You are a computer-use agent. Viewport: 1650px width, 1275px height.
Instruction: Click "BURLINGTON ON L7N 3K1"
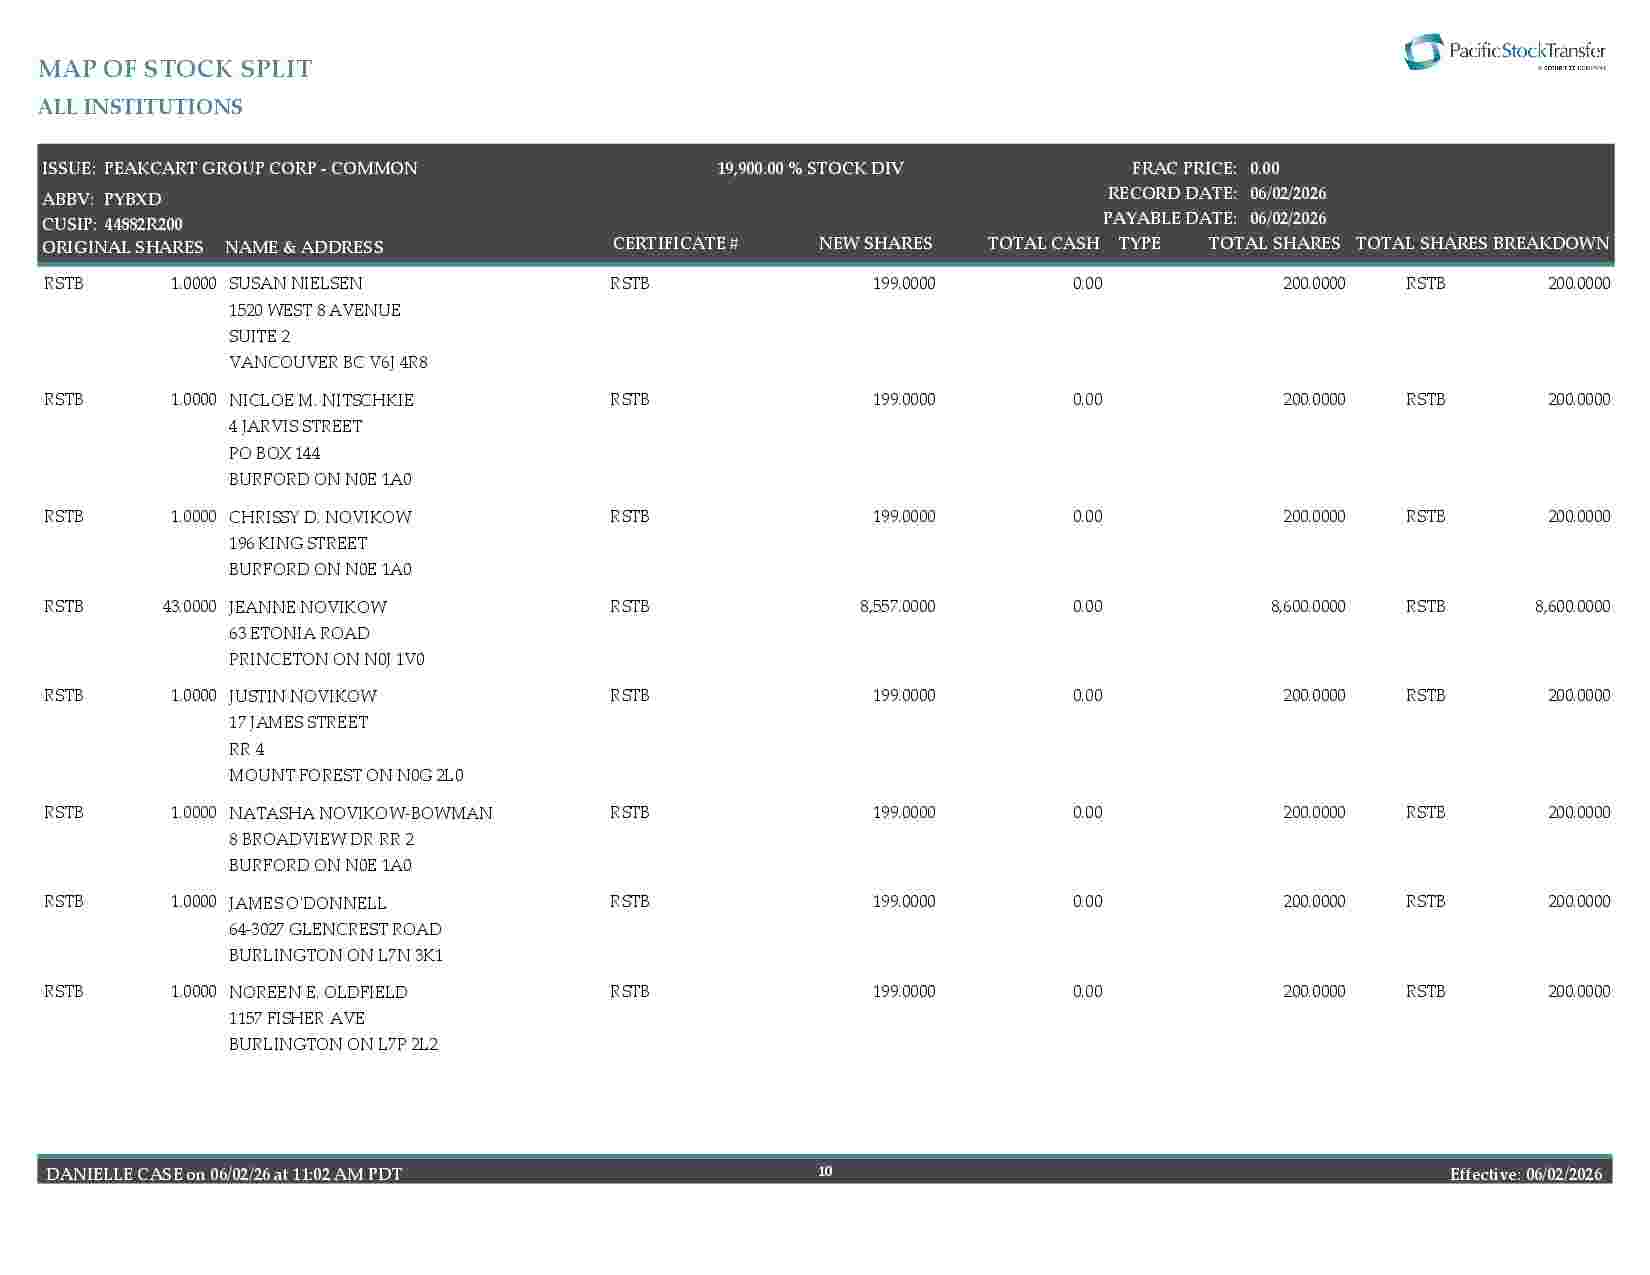(336, 955)
